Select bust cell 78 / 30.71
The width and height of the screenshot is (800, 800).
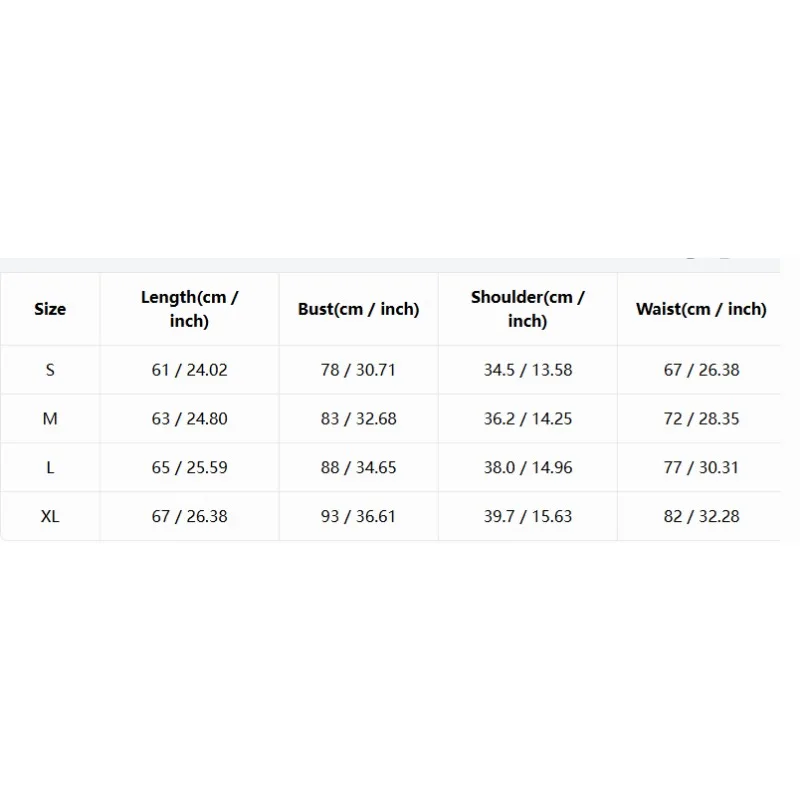tap(358, 370)
